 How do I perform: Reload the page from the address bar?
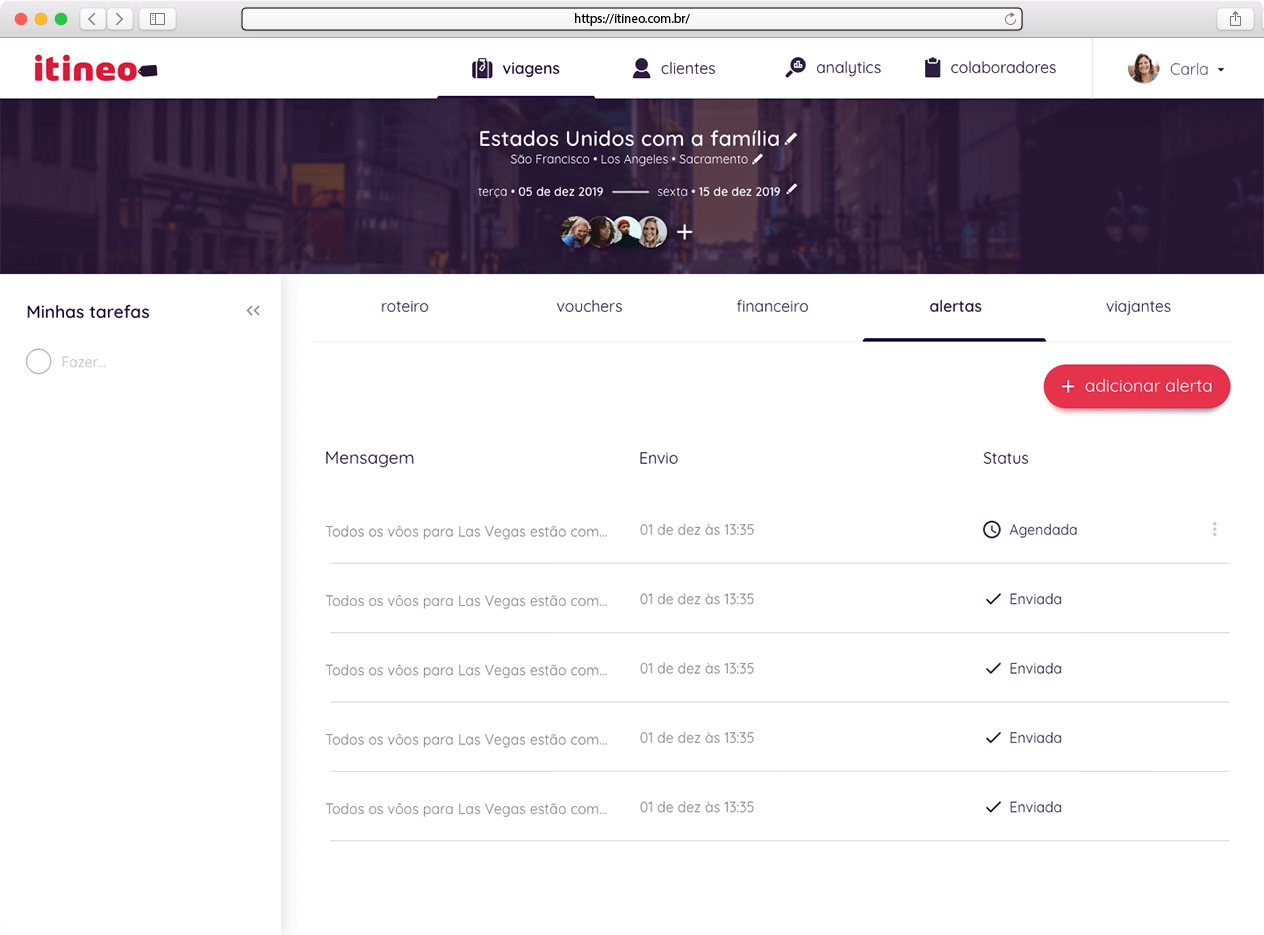click(x=1010, y=19)
